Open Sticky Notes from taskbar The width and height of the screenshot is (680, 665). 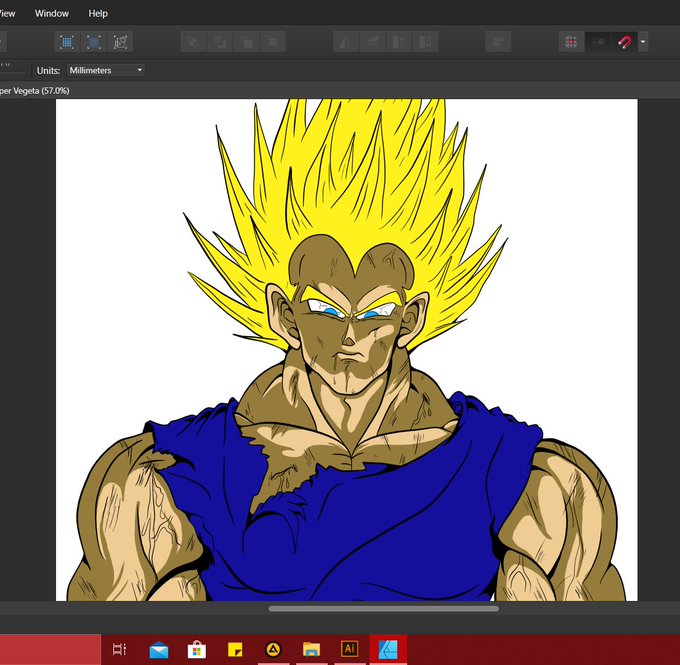click(235, 650)
